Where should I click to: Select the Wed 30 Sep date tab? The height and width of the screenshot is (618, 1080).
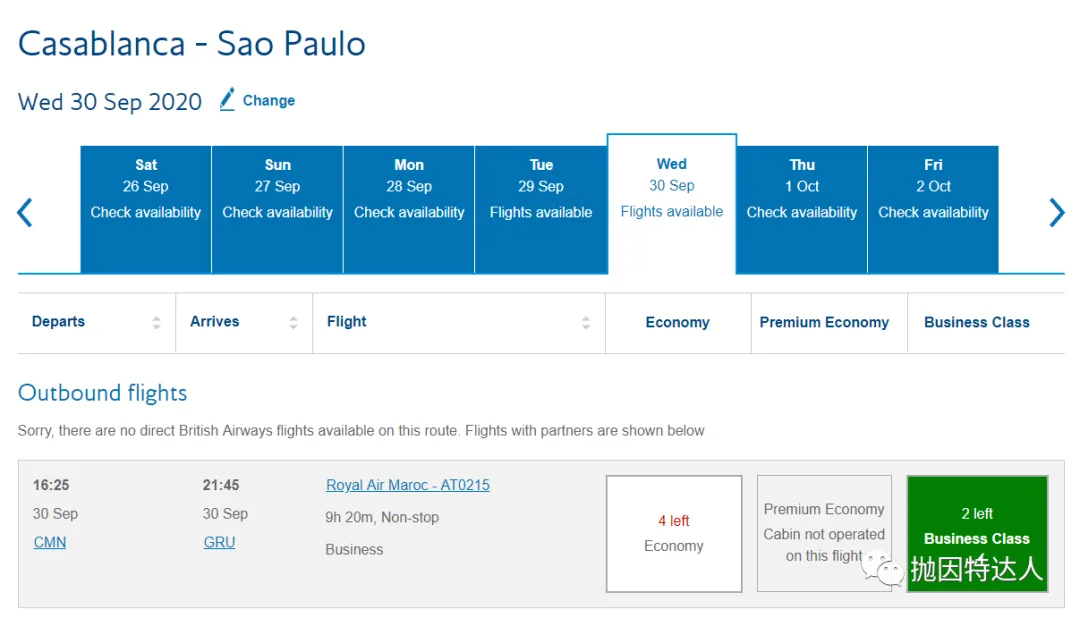point(672,204)
